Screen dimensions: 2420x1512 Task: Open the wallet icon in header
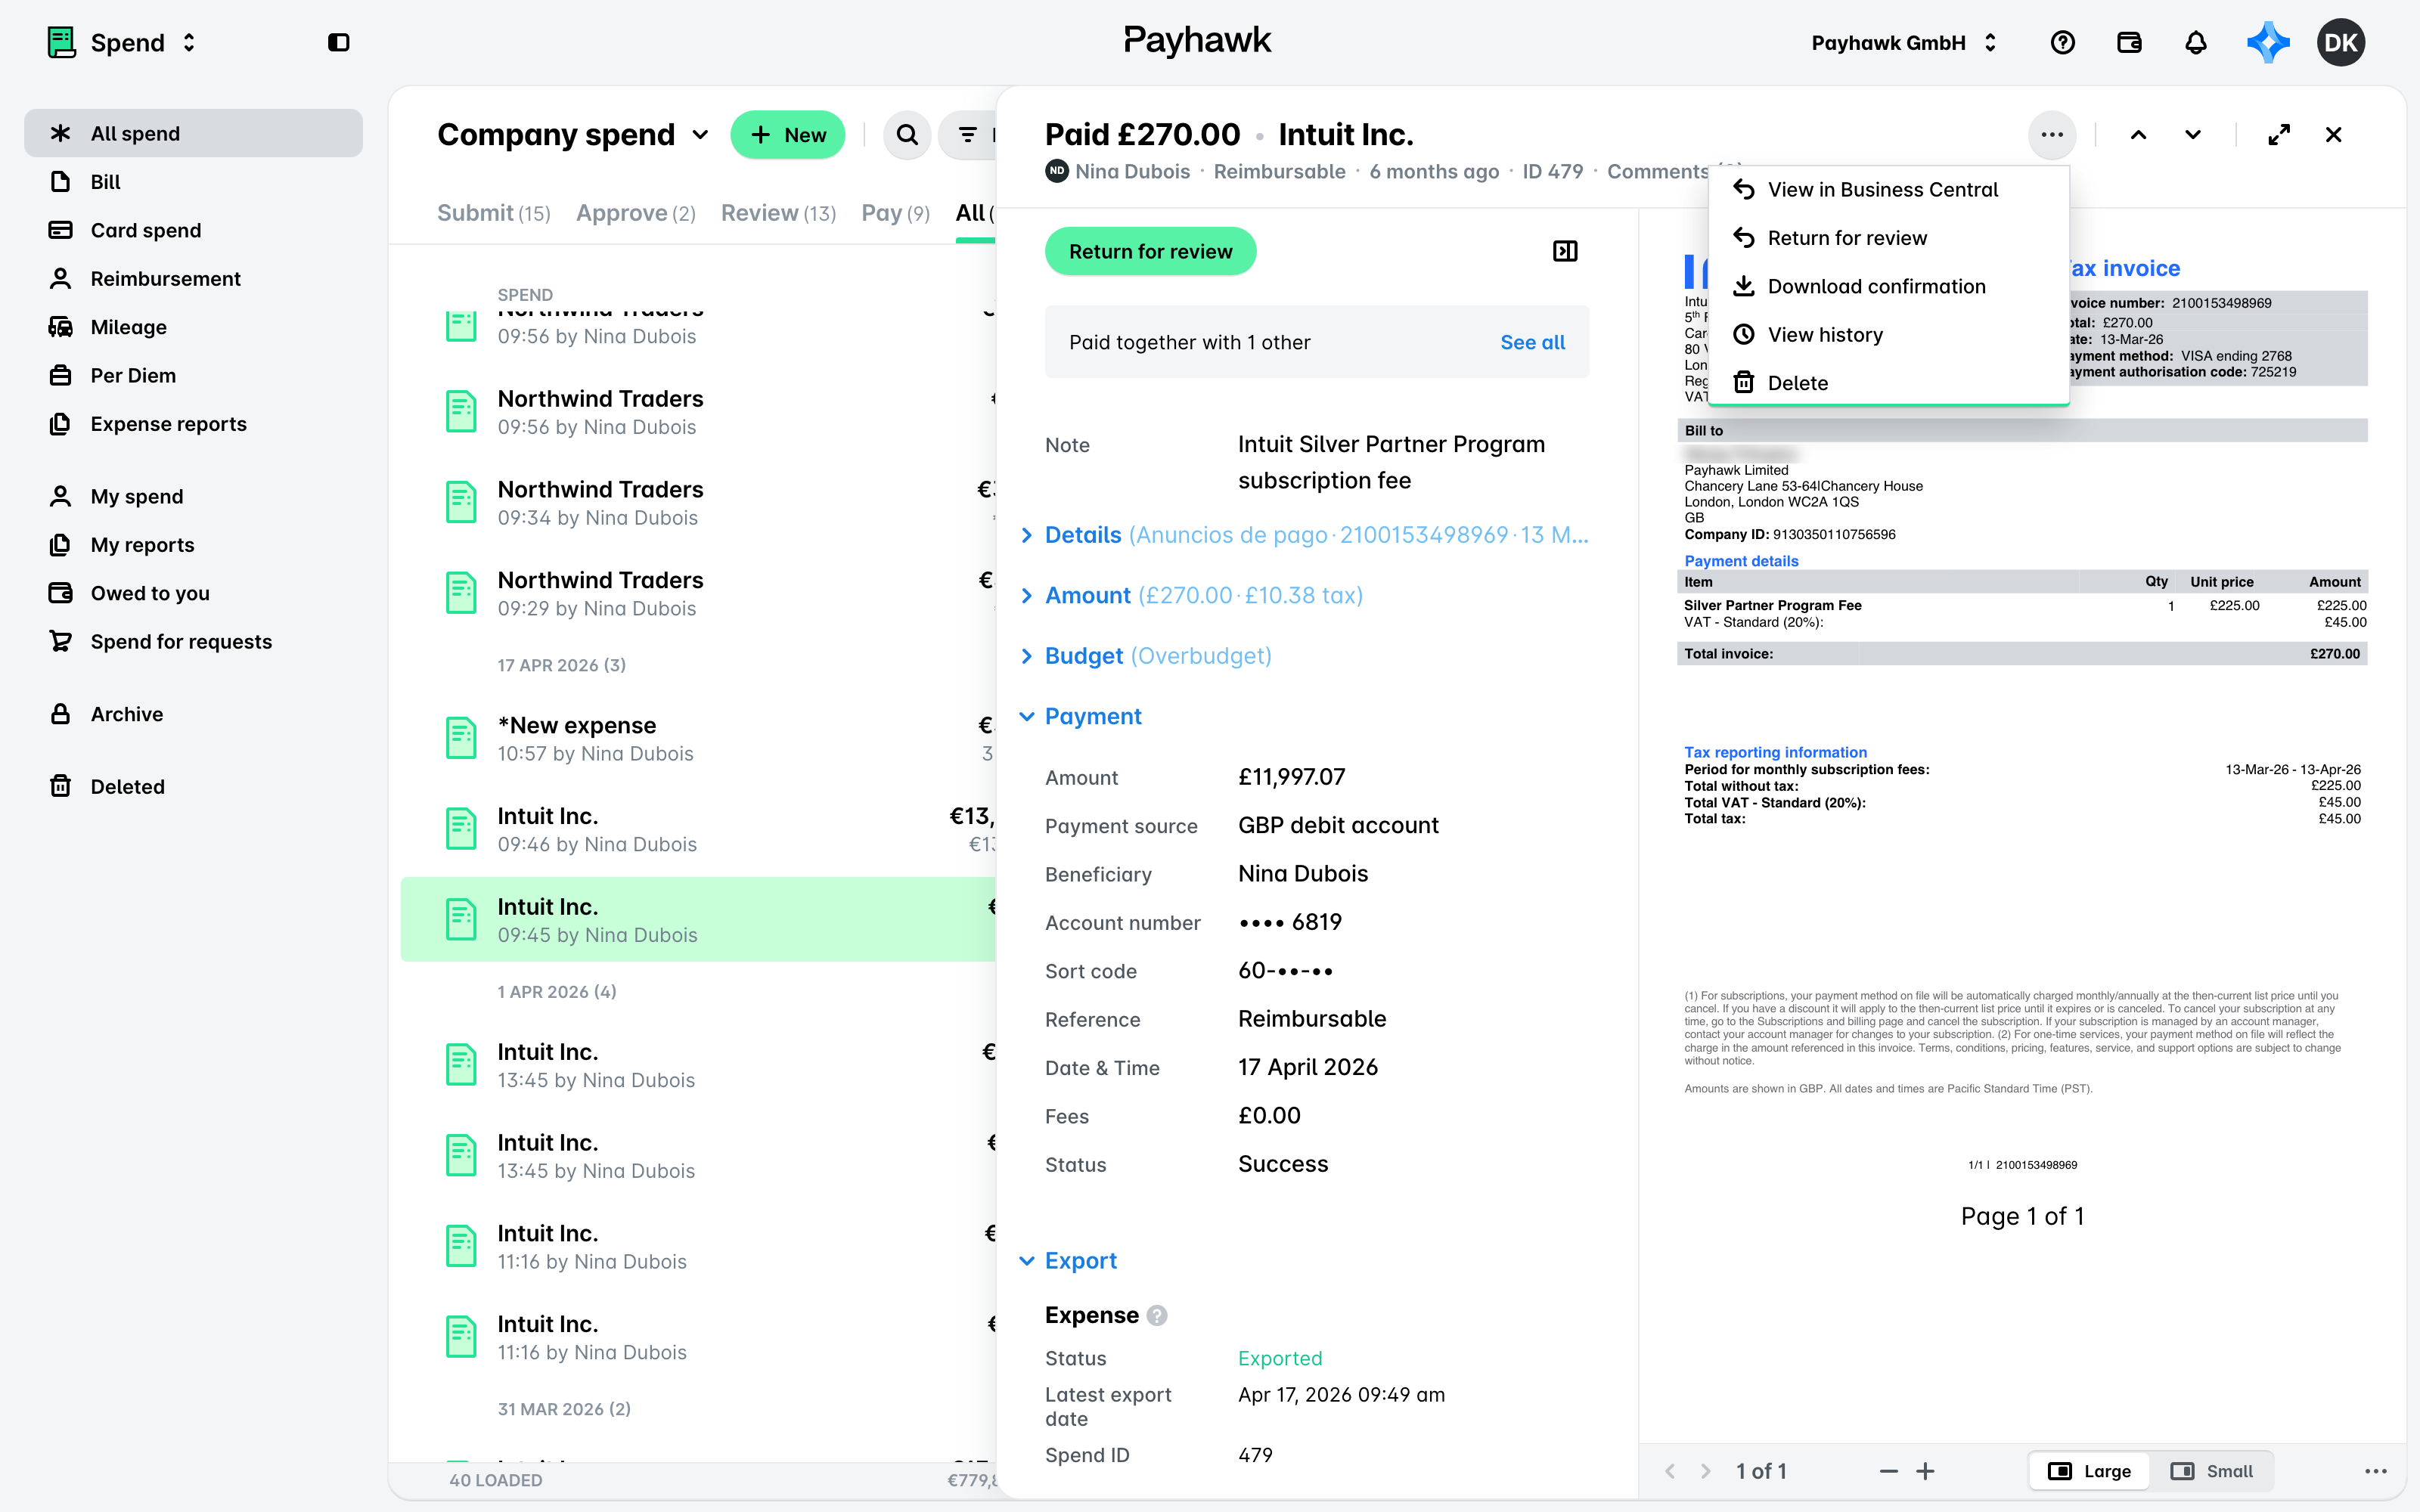tap(2129, 43)
